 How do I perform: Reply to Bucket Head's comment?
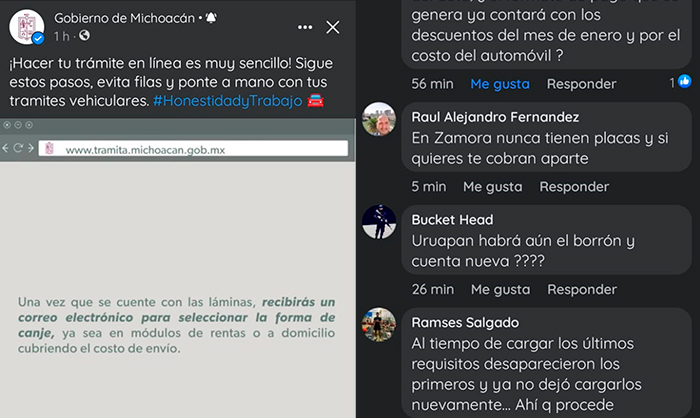(x=582, y=289)
